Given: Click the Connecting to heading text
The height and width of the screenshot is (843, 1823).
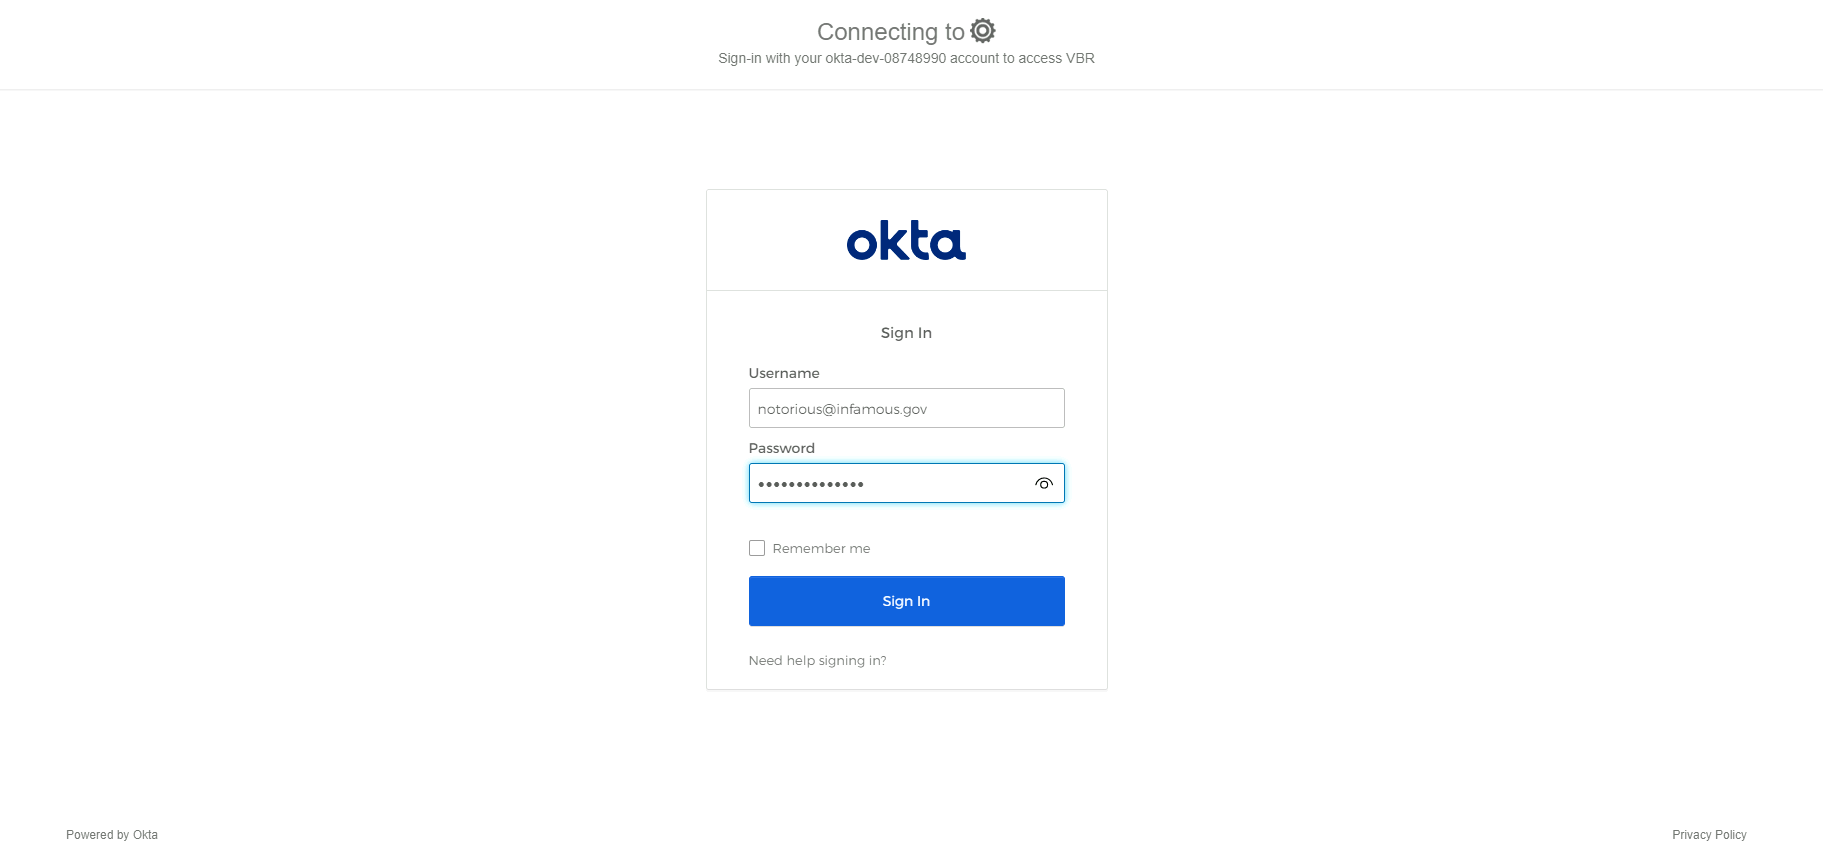Looking at the screenshot, I should click(891, 32).
